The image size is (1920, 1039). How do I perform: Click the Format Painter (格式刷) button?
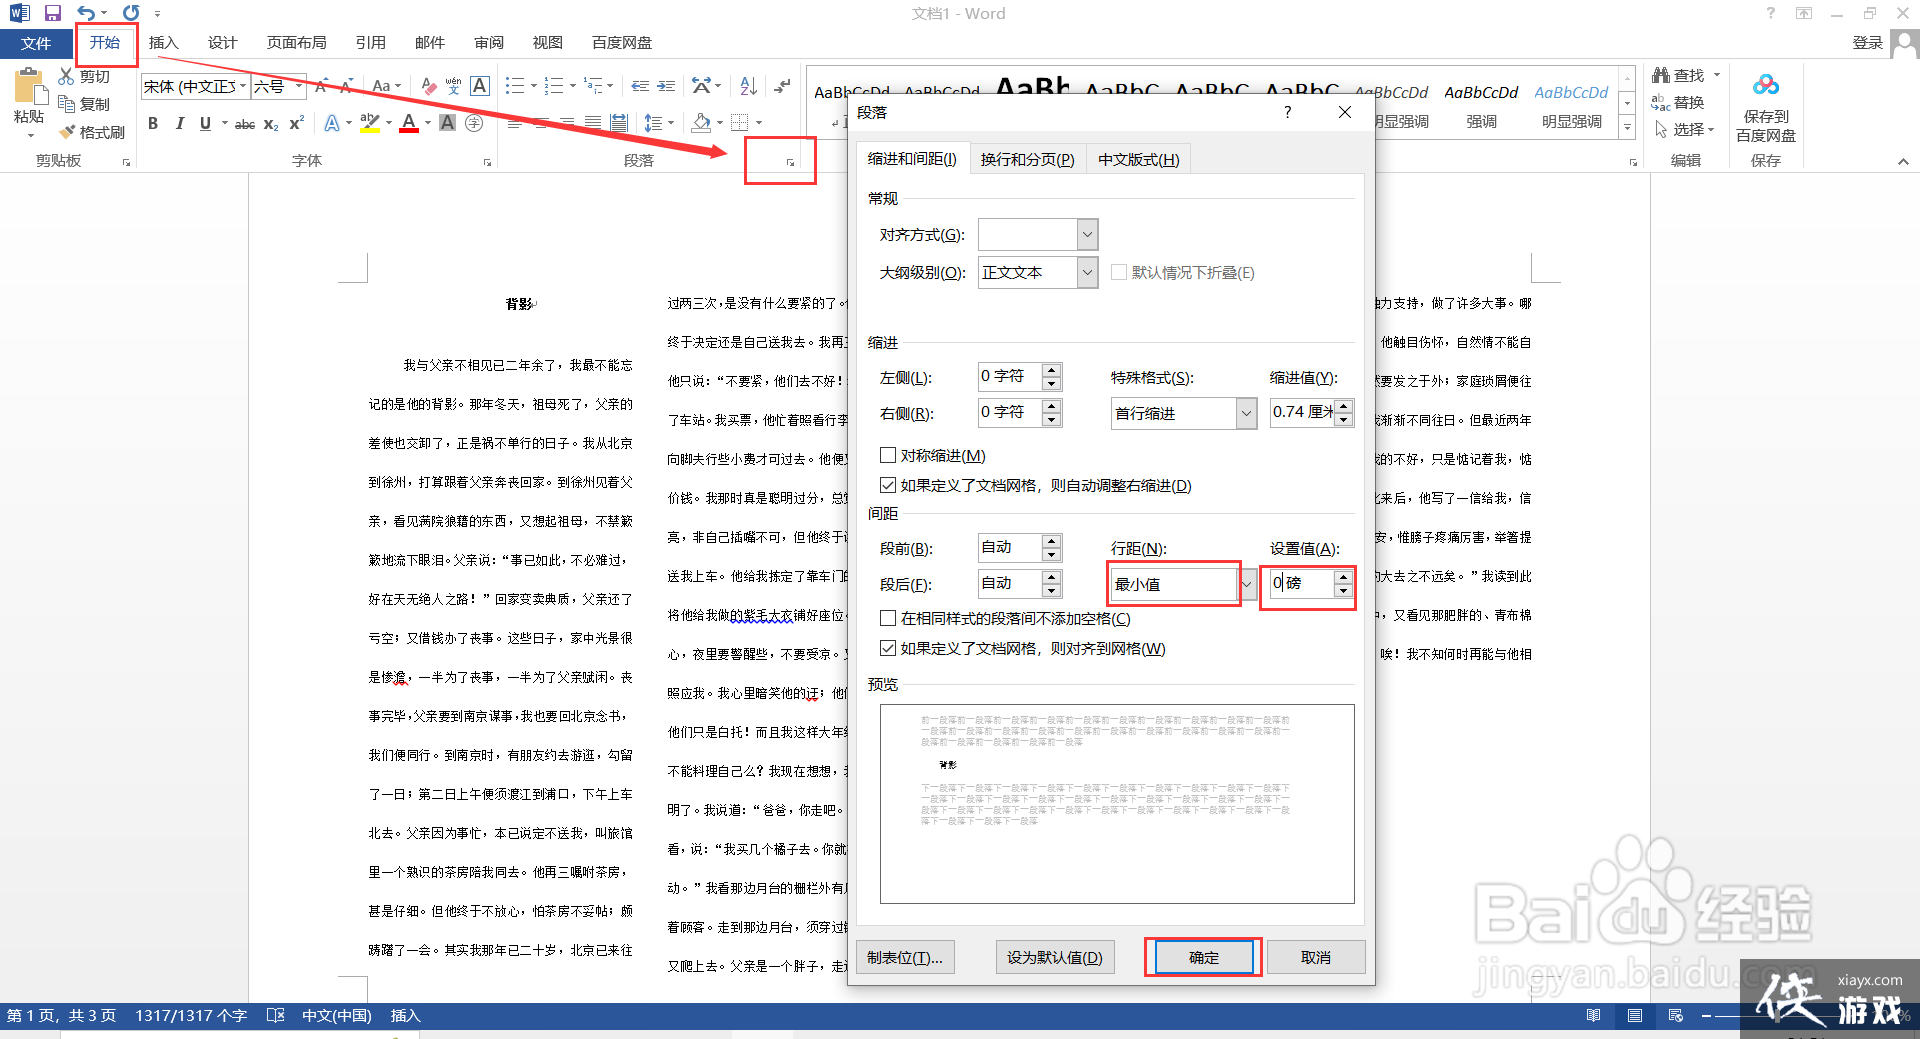[92, 132]
